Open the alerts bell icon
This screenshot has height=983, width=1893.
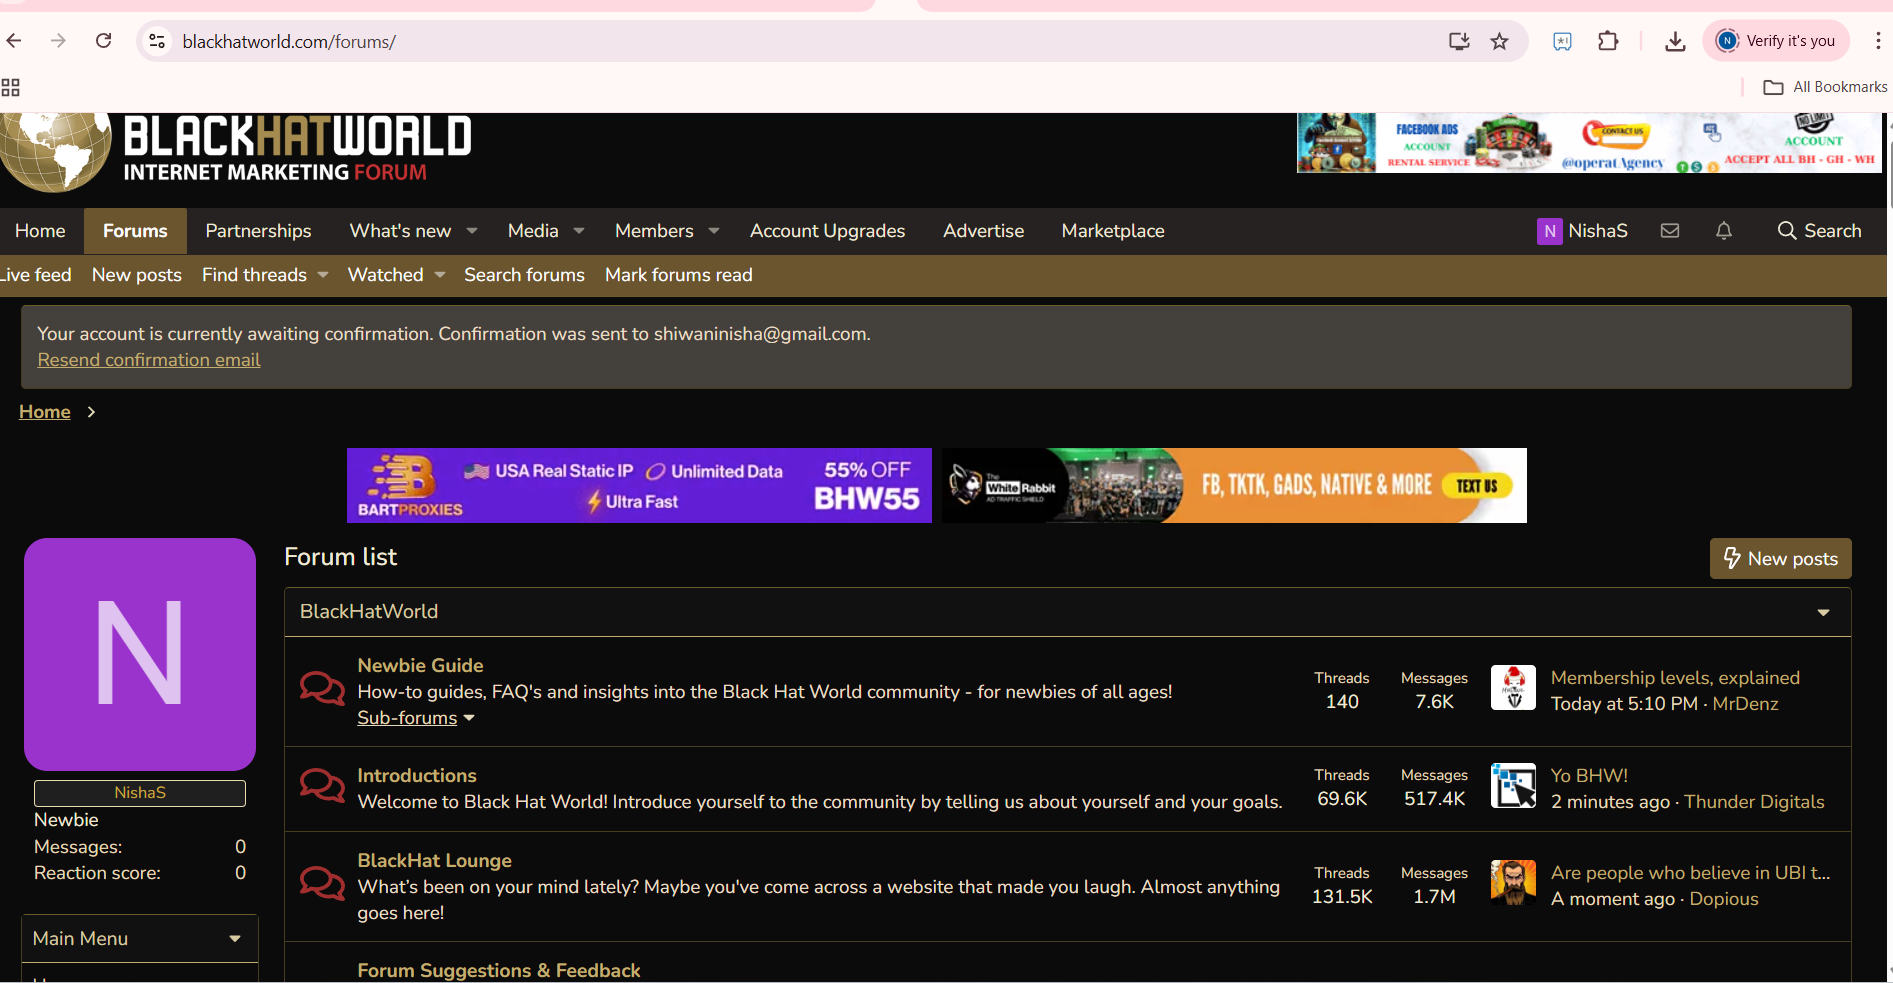tap(1724, 231)
